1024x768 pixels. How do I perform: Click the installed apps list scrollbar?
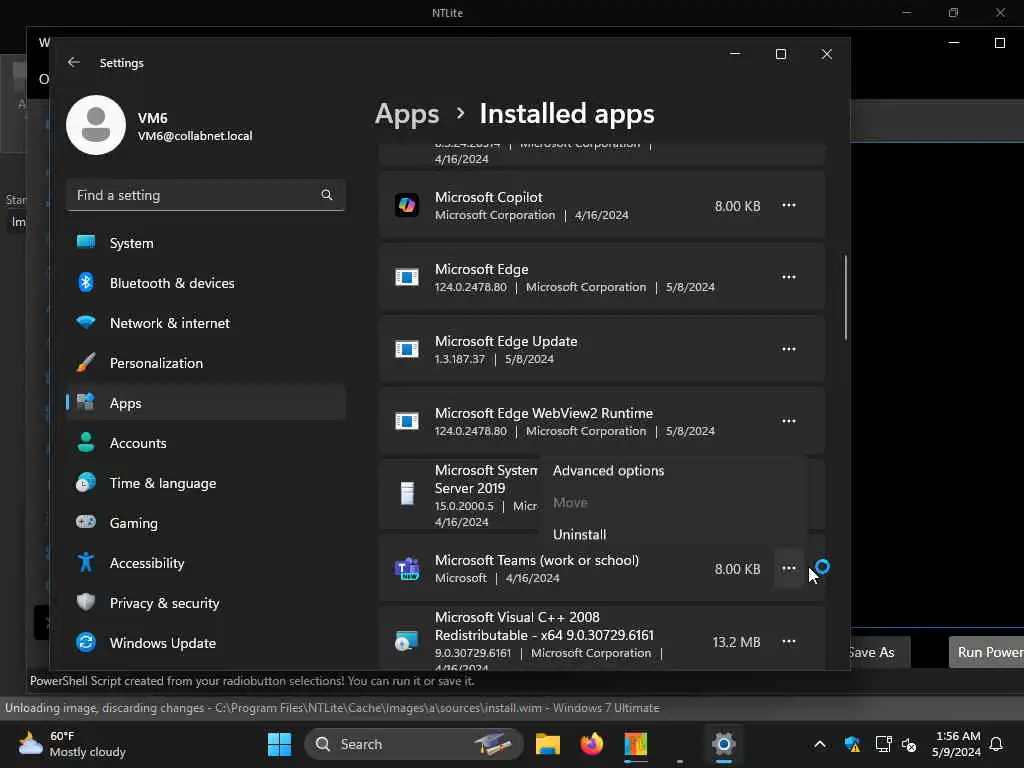[846, 297]
